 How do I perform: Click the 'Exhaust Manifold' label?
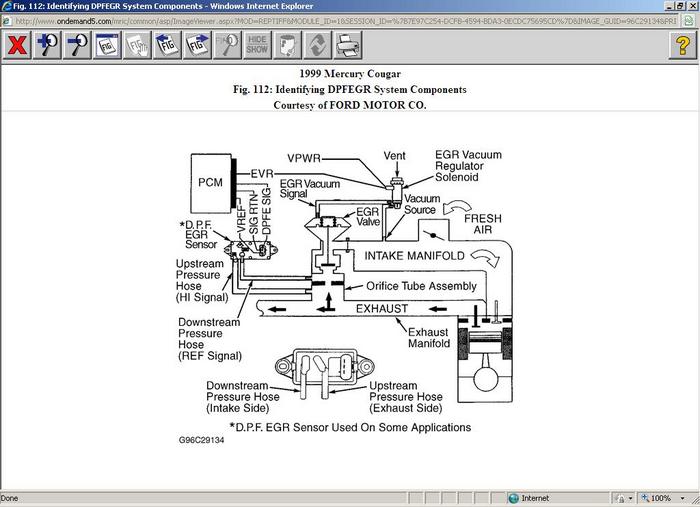(429, 338)
